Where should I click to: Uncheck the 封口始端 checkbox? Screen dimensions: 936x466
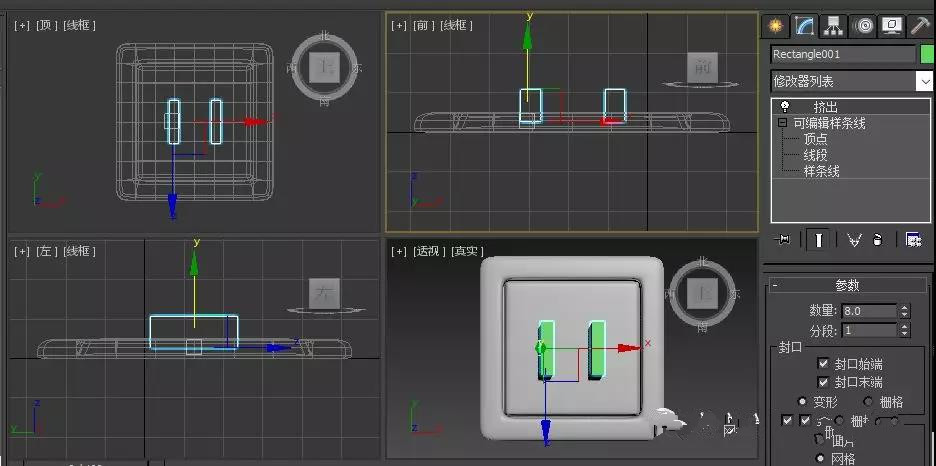(x=823, y=363)
